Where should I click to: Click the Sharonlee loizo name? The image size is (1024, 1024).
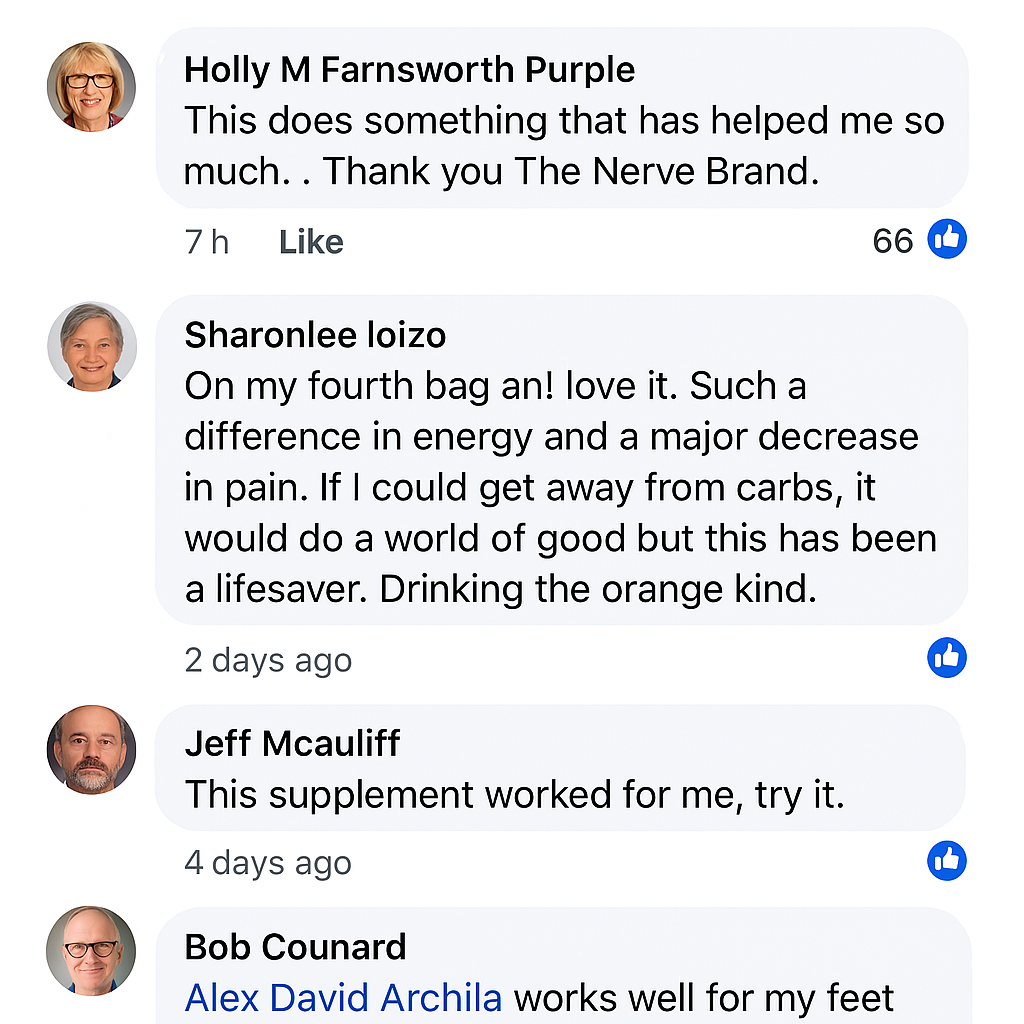(x=315, y=335)
